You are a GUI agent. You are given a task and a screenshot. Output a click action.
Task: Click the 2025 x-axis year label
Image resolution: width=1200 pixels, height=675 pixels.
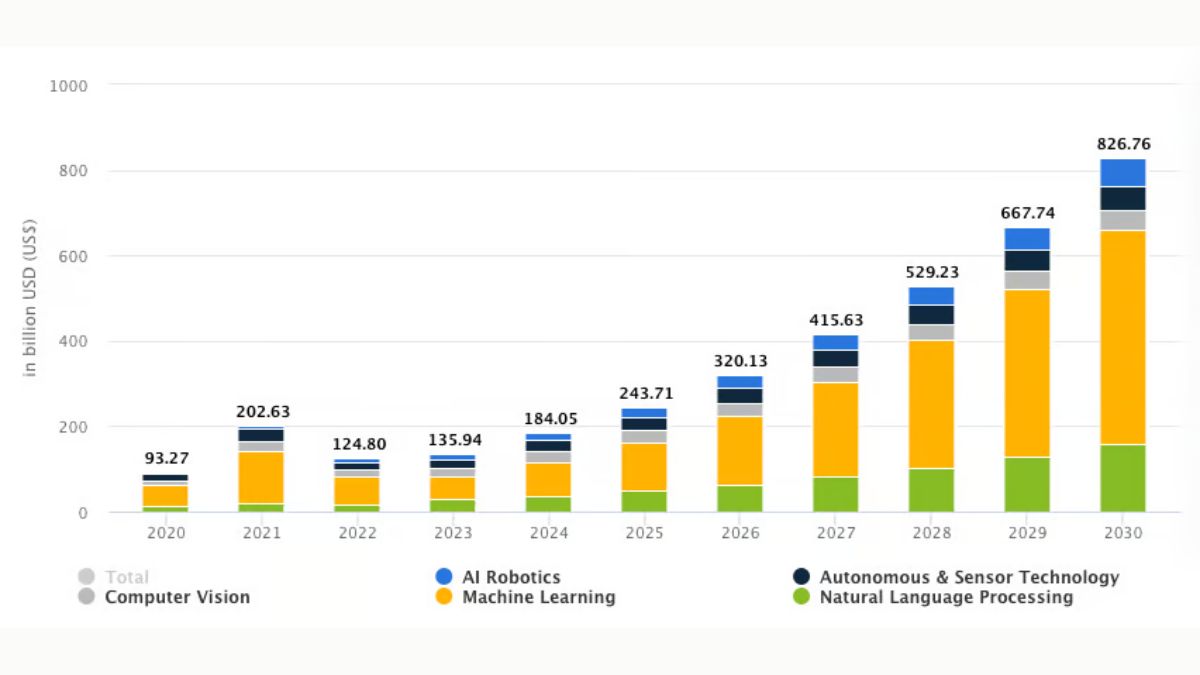(x=645, y=533)
